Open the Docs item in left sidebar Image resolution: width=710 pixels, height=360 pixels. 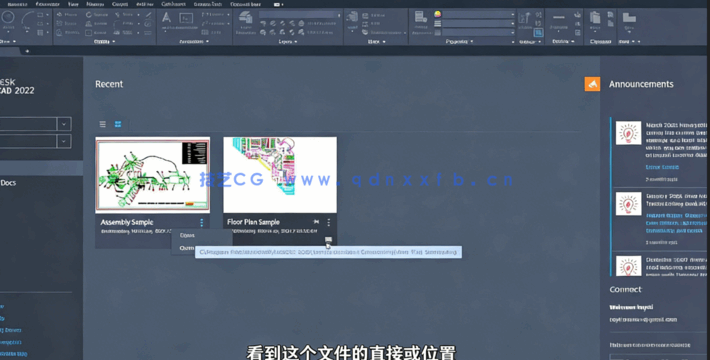click(8, 183)
